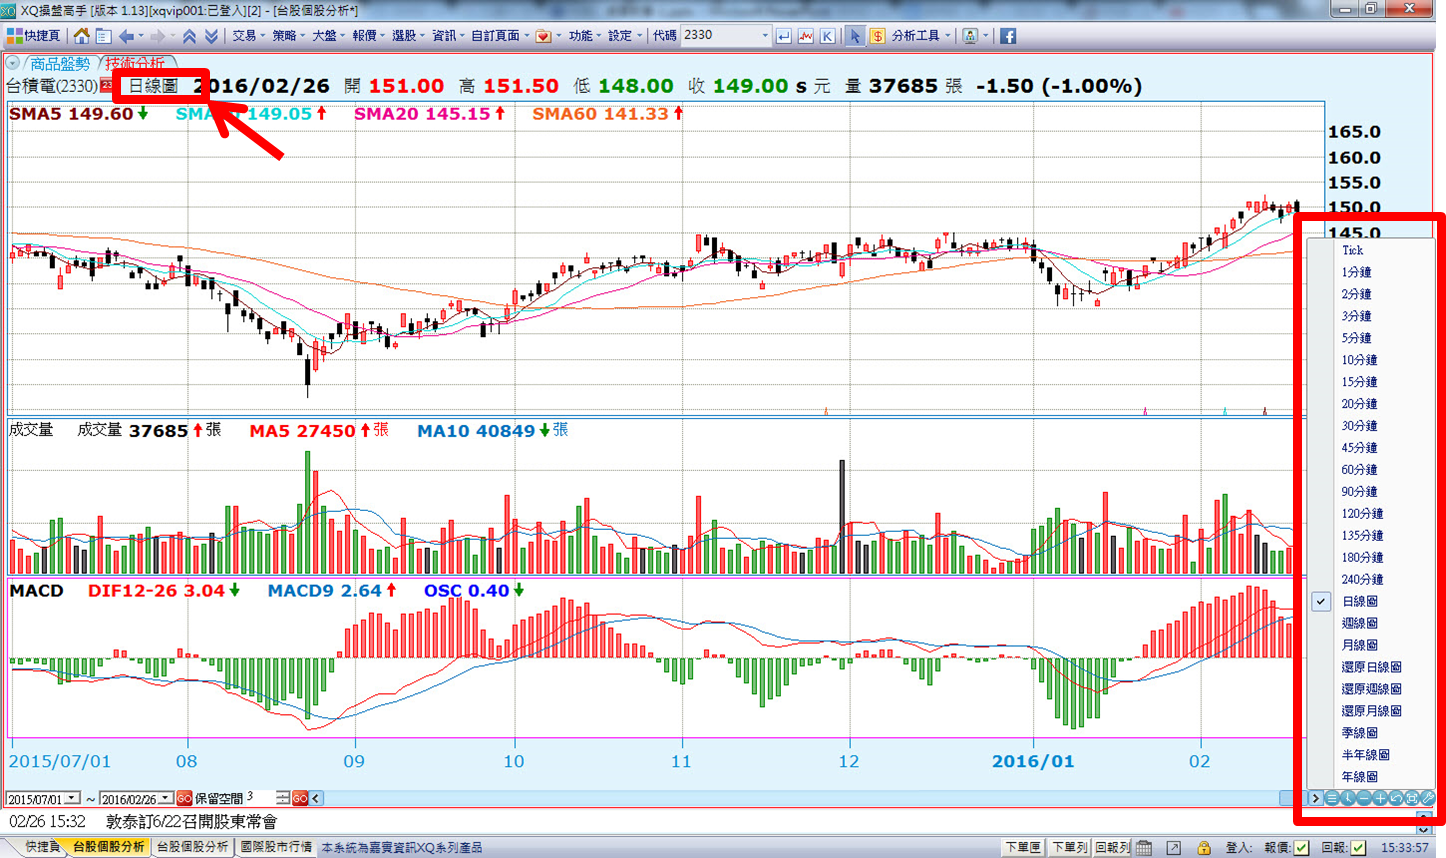Click the undo arrow circle icon
Viewport: 1446px width, 858px height.
point(1396,798)
